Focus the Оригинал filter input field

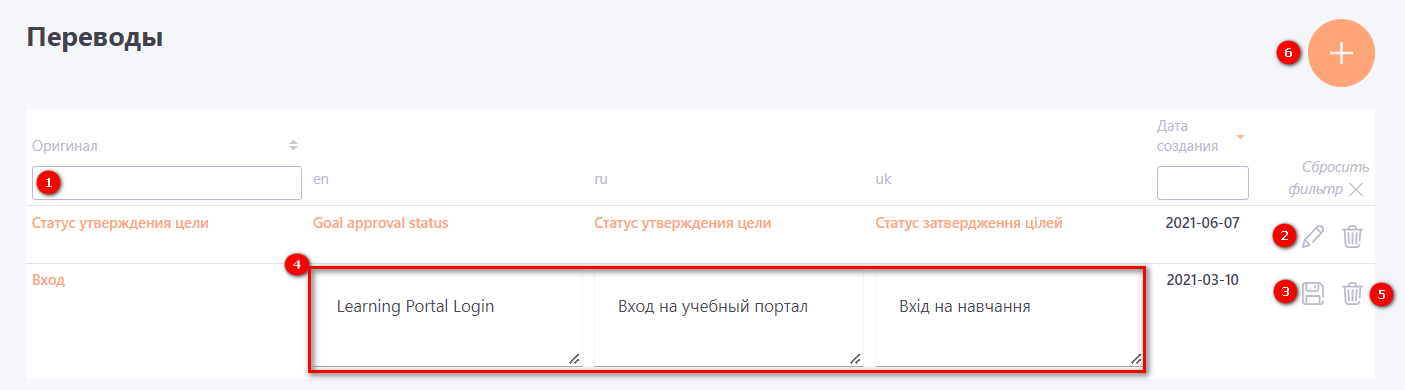pyautogui.click(x=167, y=183)
